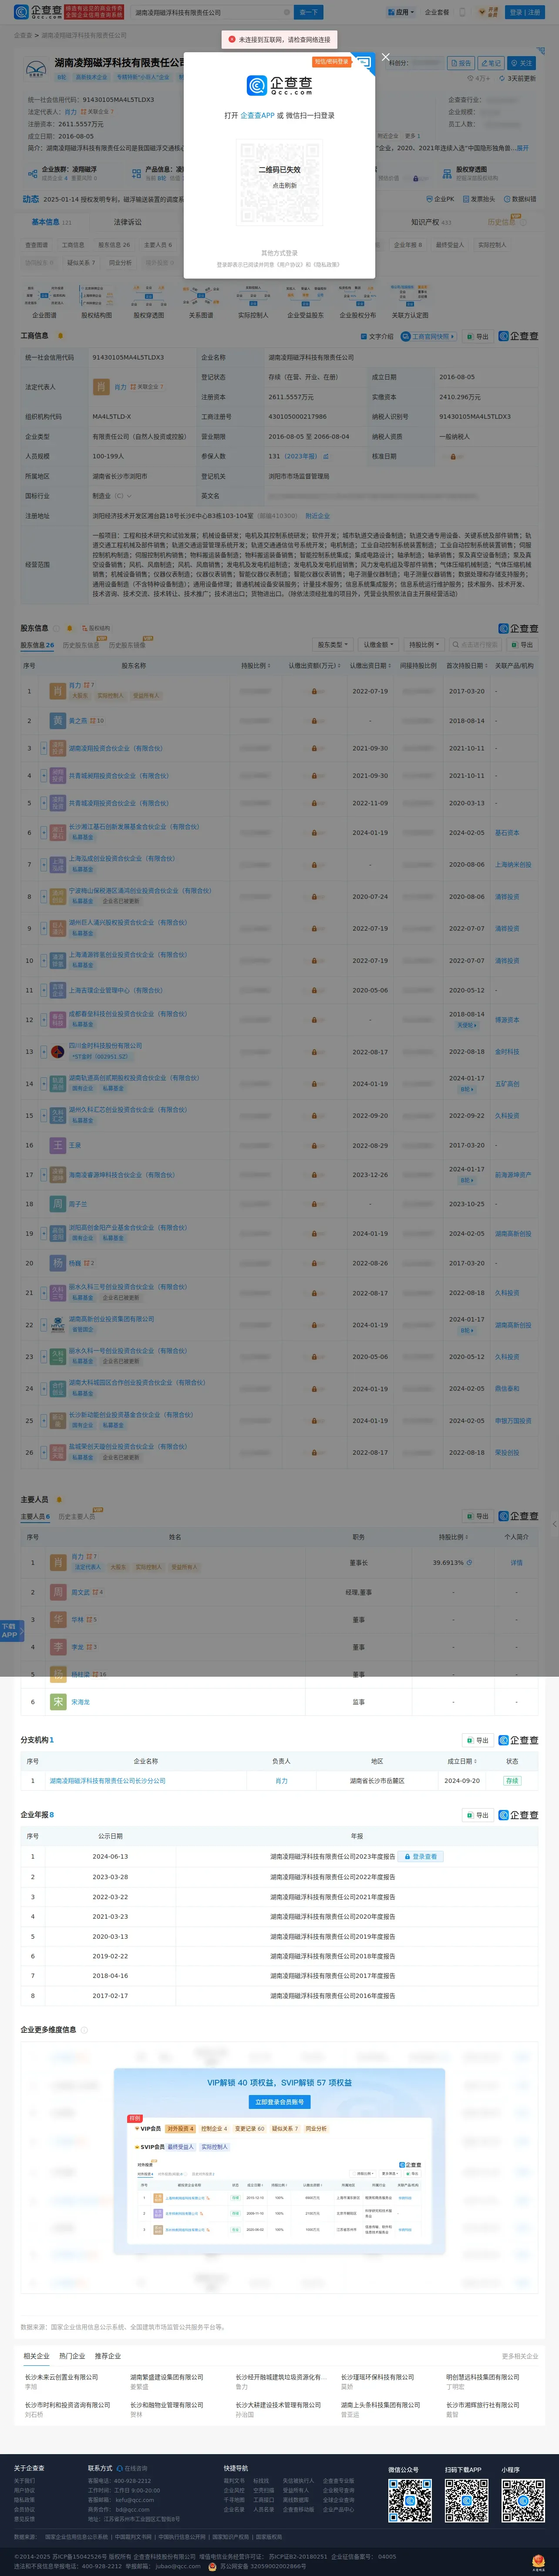Click 肖力 link in 分支机构 table
The width and height of the screenshot is (559, 2576).
[x=281, y=1781]
